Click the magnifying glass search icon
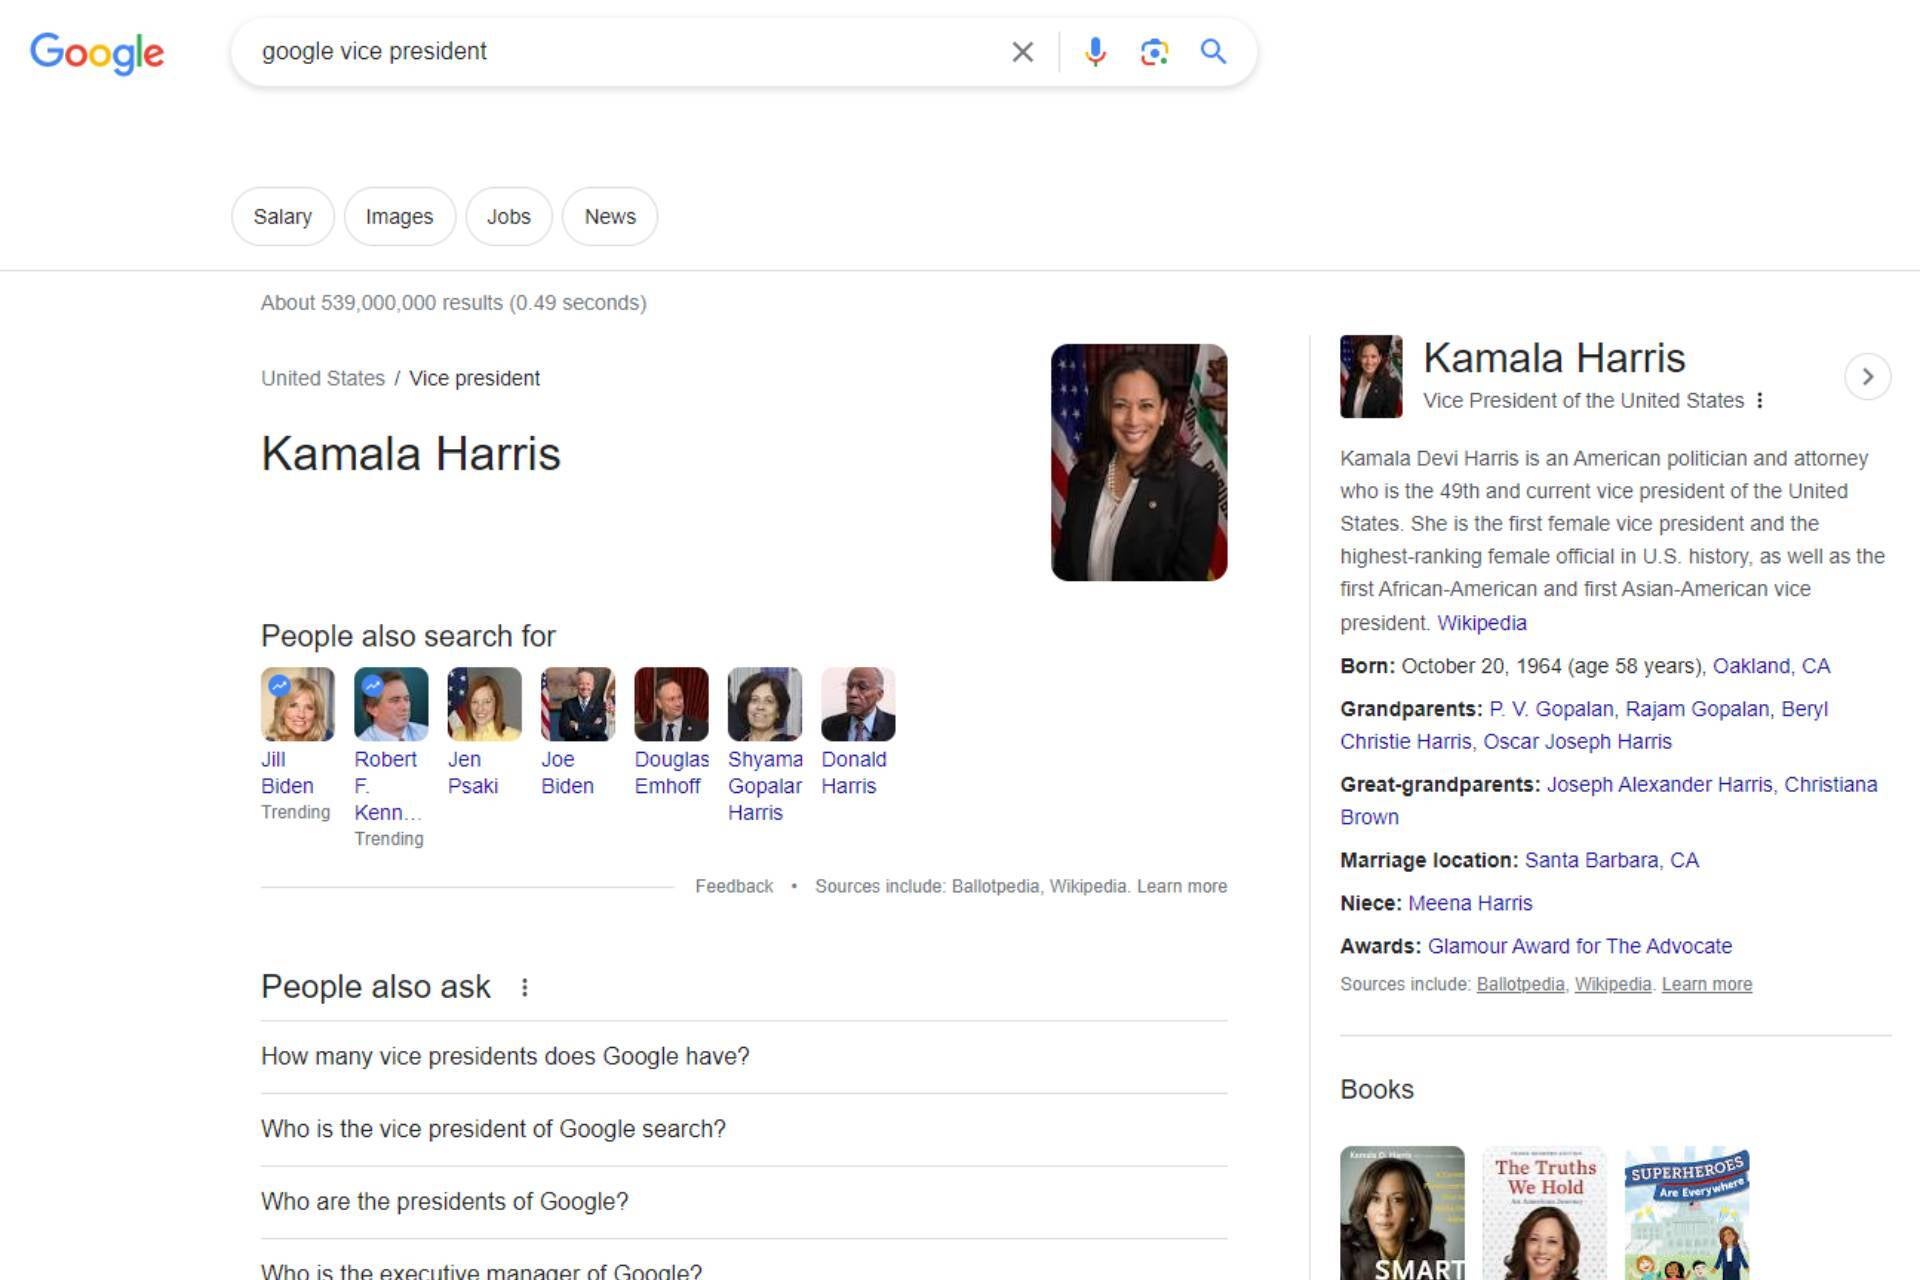The width and height of the screenshot is (1920, 1280). (1213, 52)
